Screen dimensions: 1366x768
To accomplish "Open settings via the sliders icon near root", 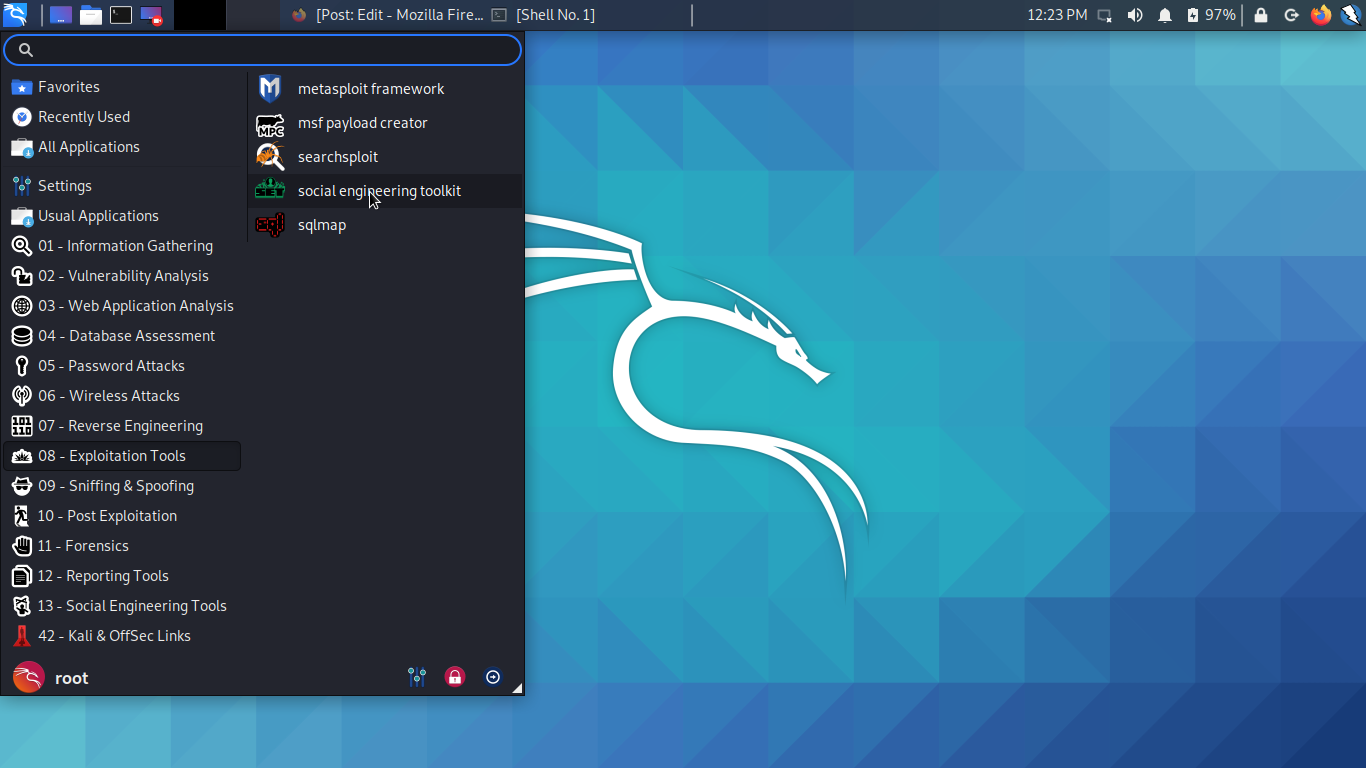I will (x=417, y=677).
